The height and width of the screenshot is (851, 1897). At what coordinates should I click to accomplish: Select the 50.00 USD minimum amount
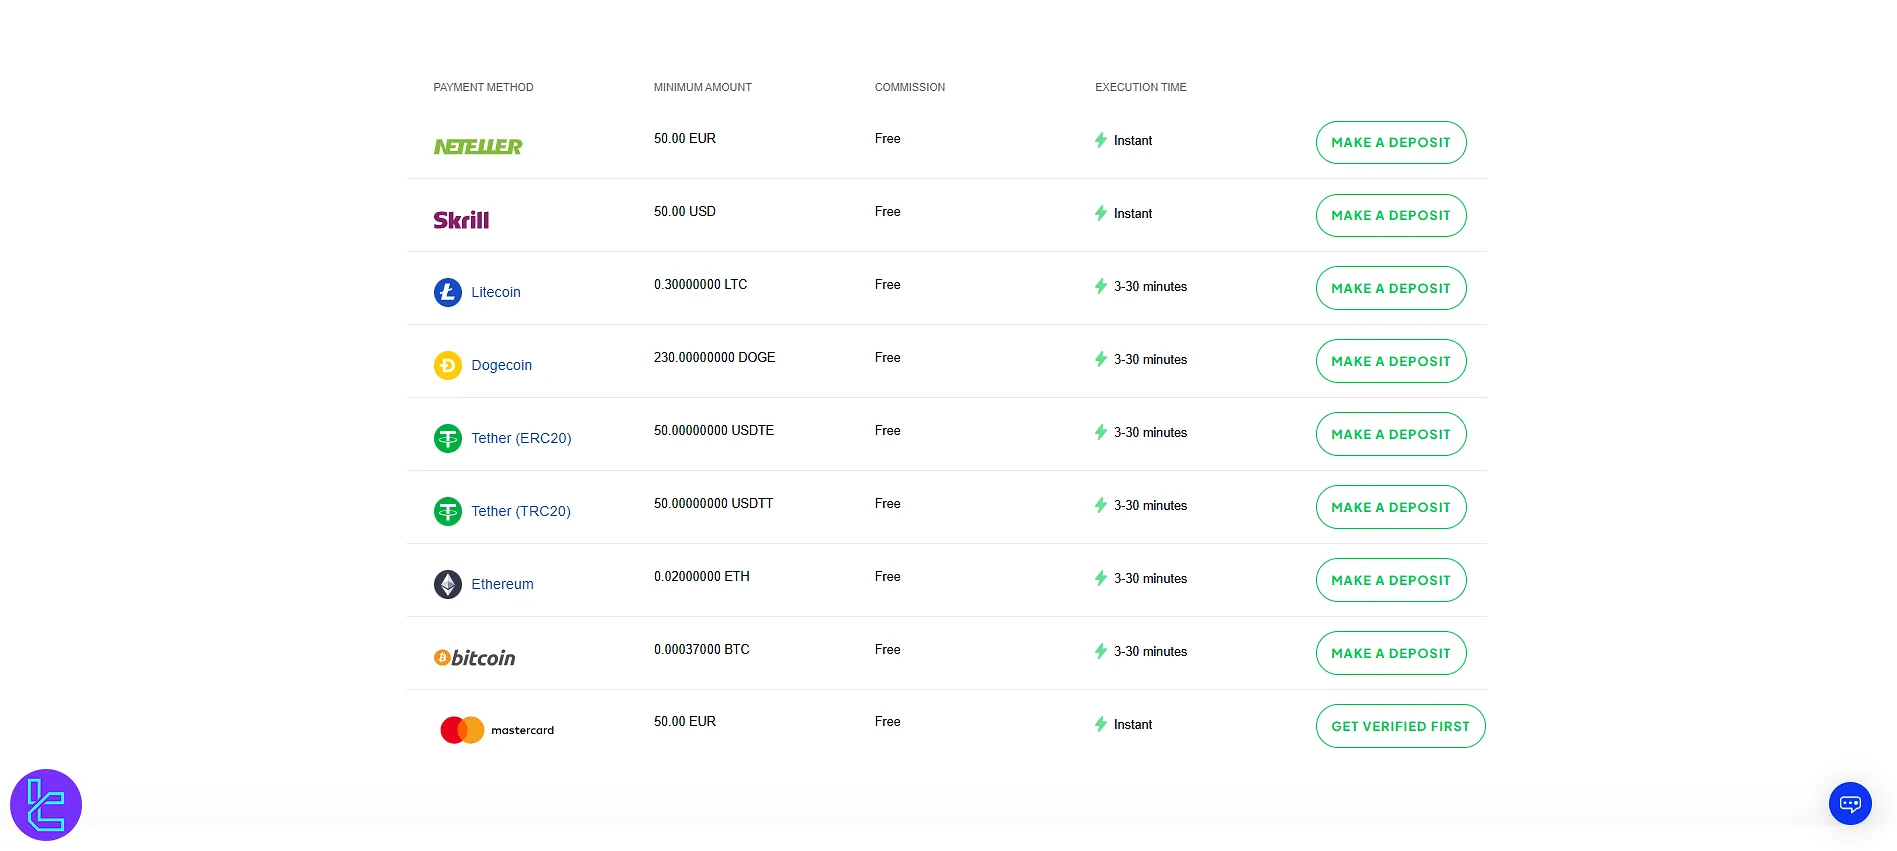coord(685,211)
